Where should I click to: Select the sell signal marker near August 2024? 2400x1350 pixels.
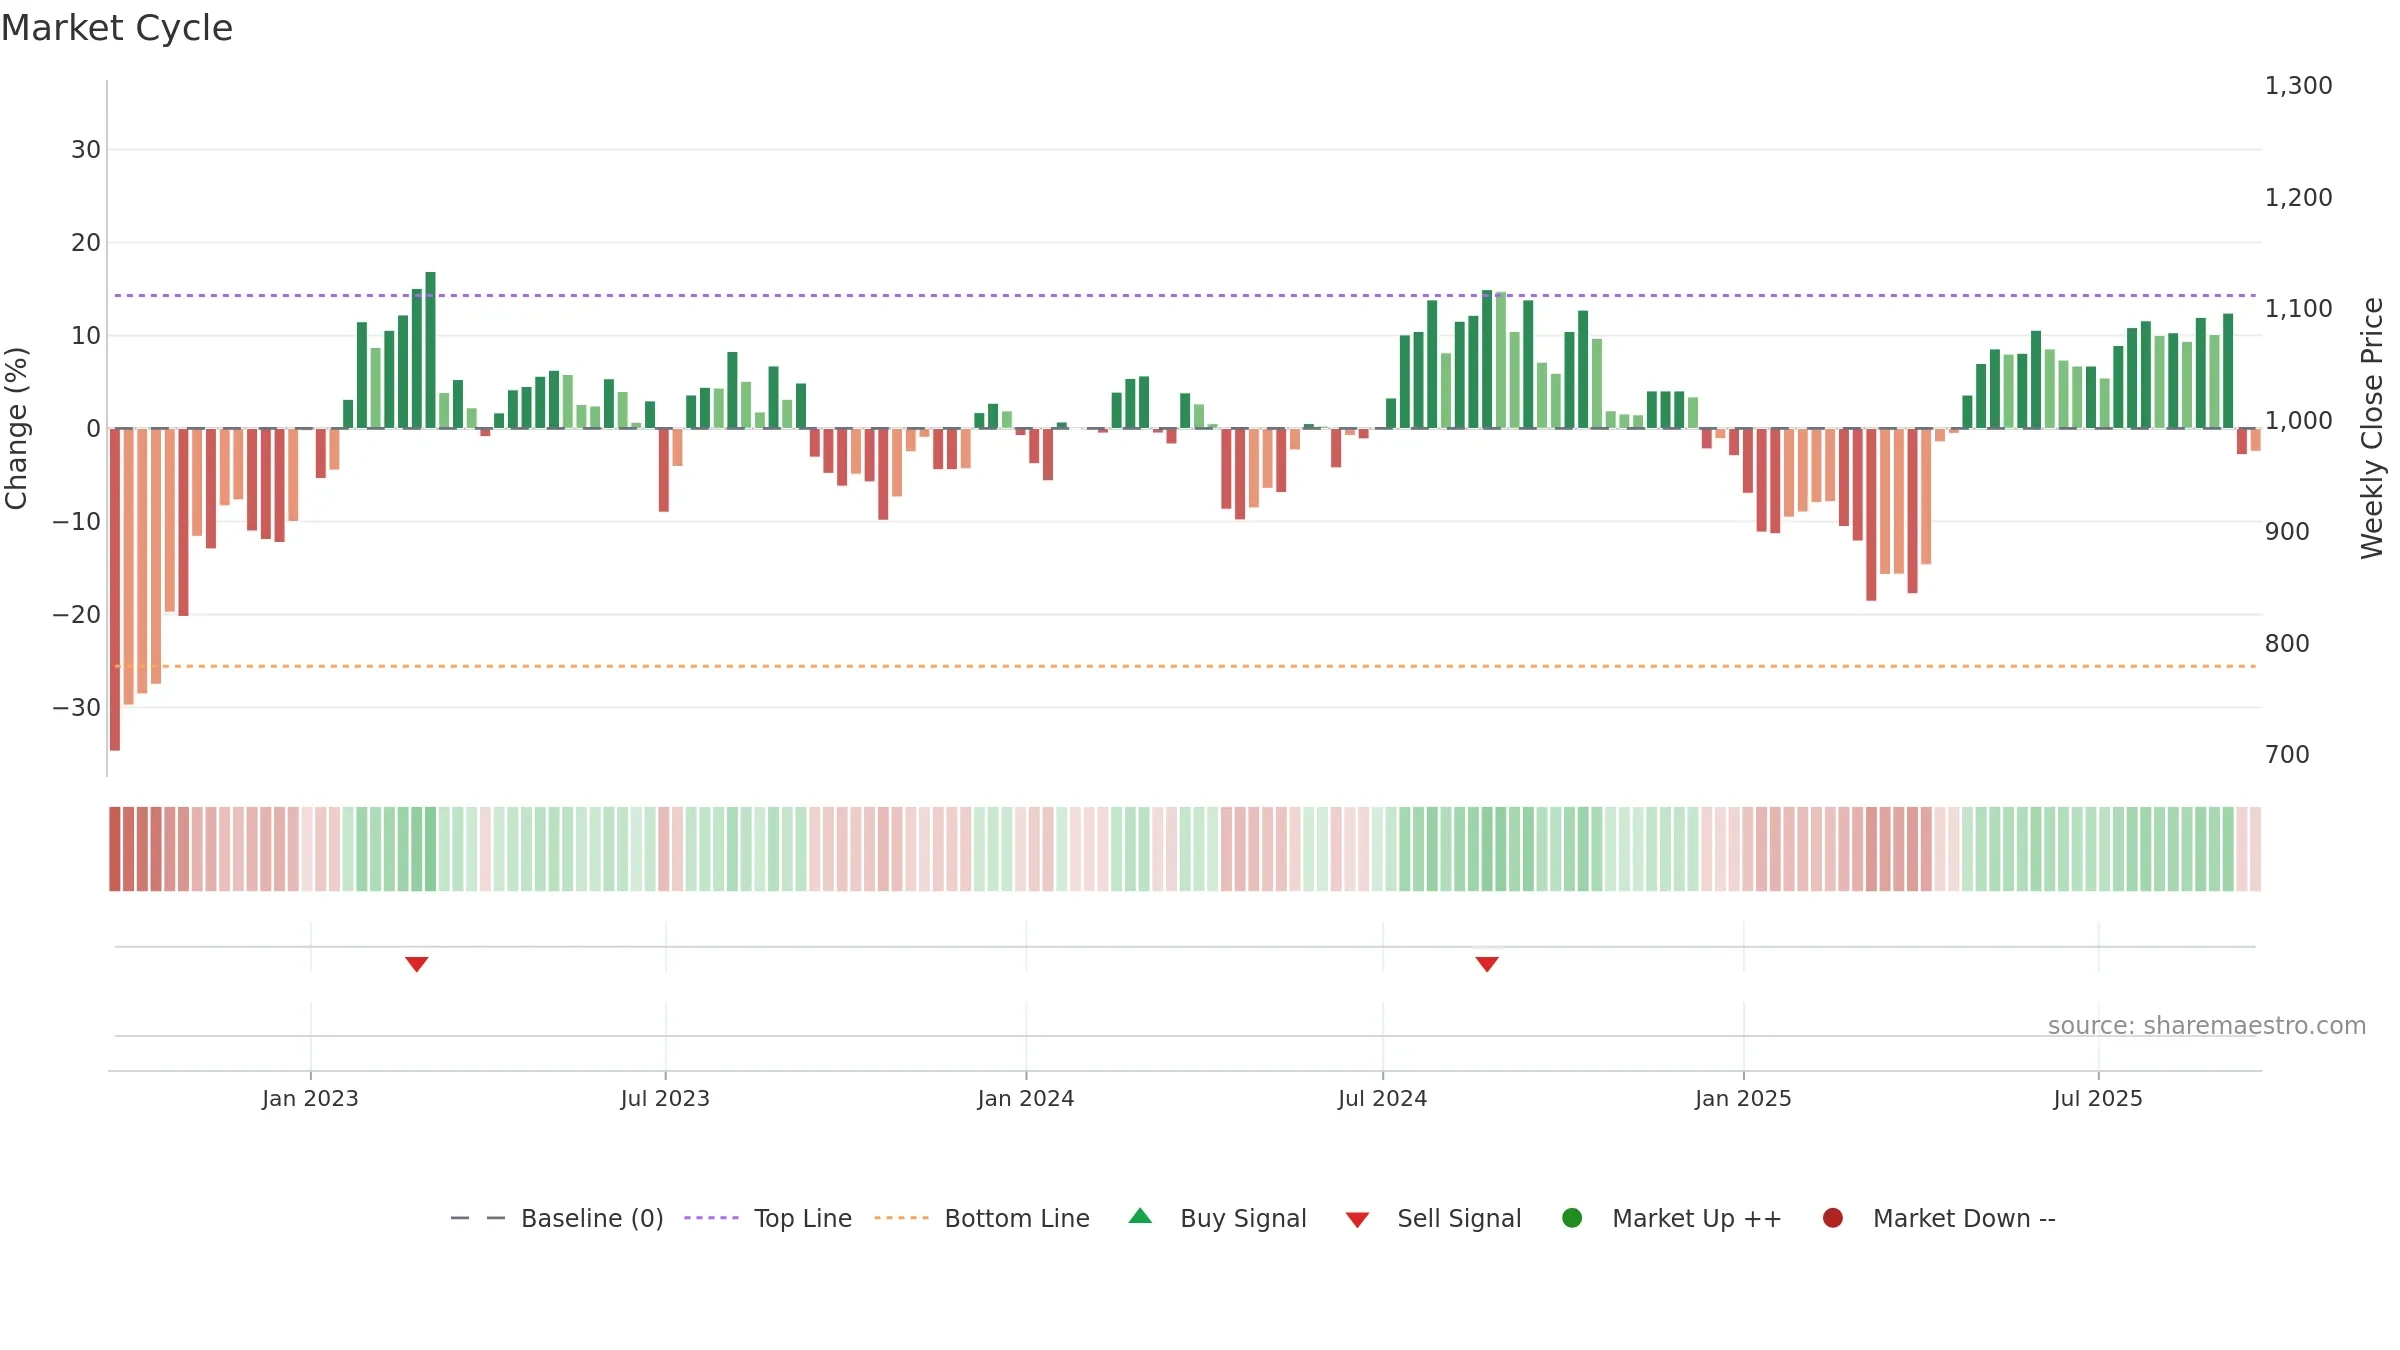1487,964
